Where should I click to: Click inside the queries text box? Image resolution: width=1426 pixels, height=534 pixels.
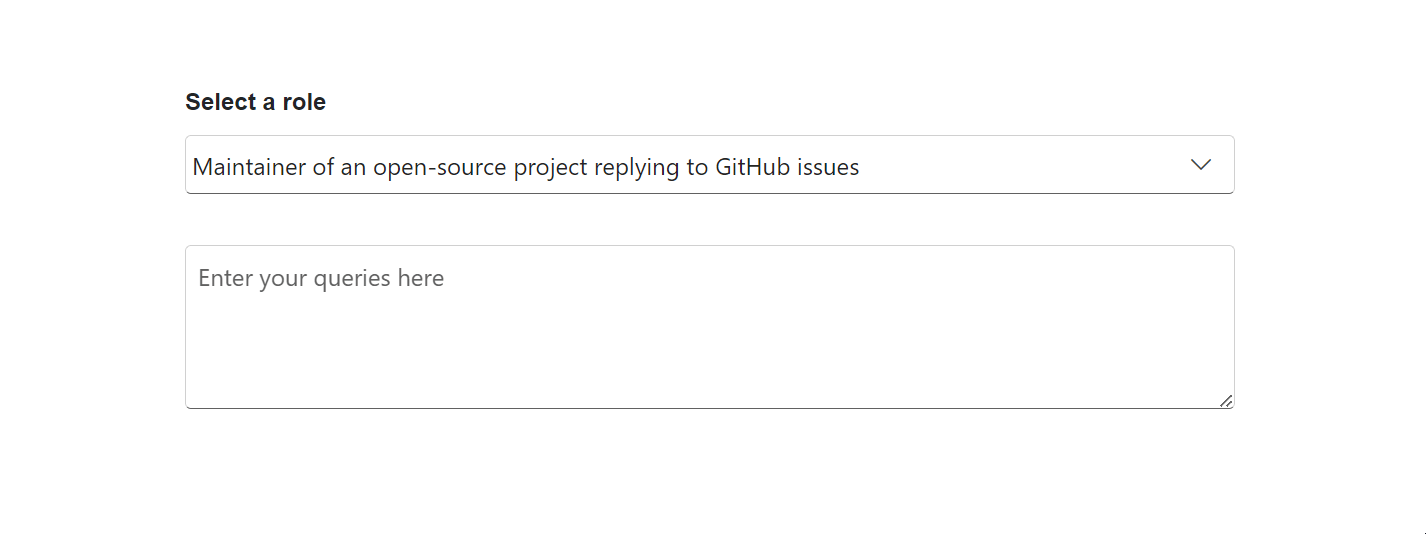pyautogui.click(x=709, y=327)
